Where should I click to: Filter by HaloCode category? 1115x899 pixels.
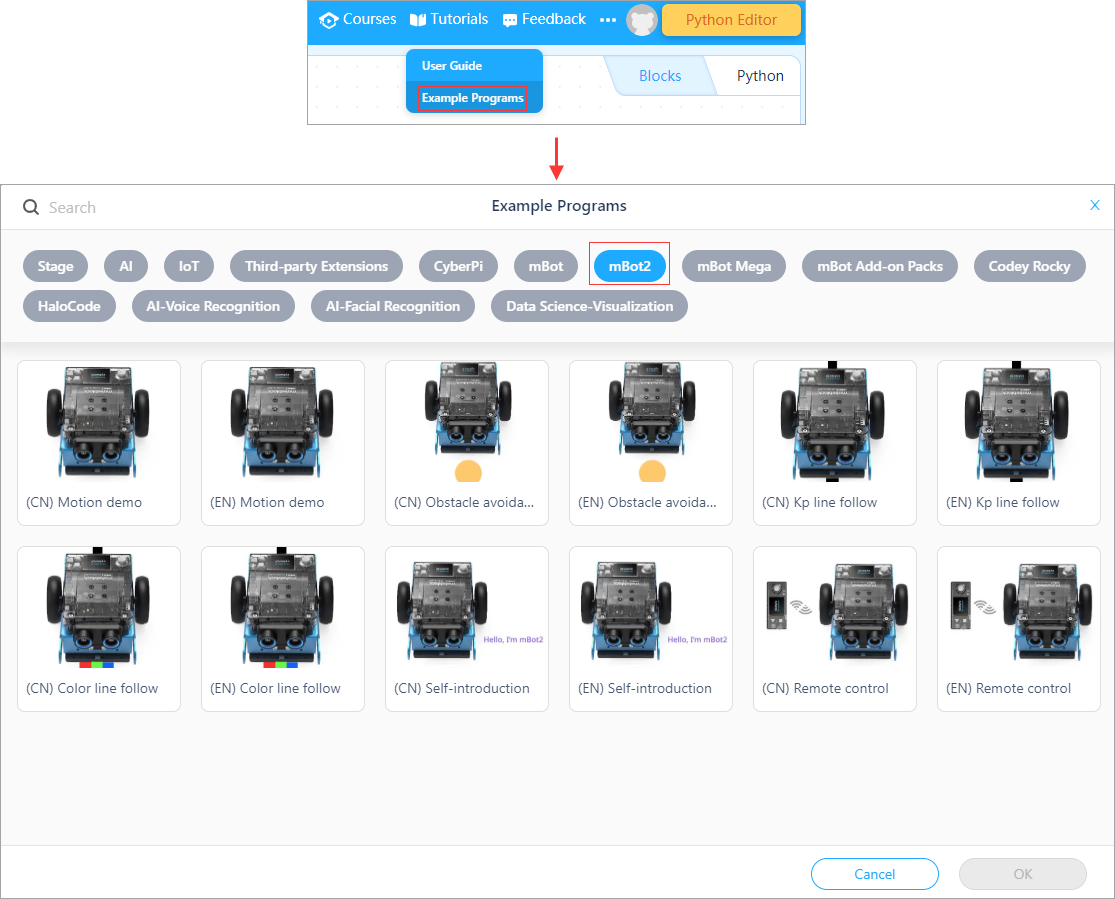(x=69, y=306)
